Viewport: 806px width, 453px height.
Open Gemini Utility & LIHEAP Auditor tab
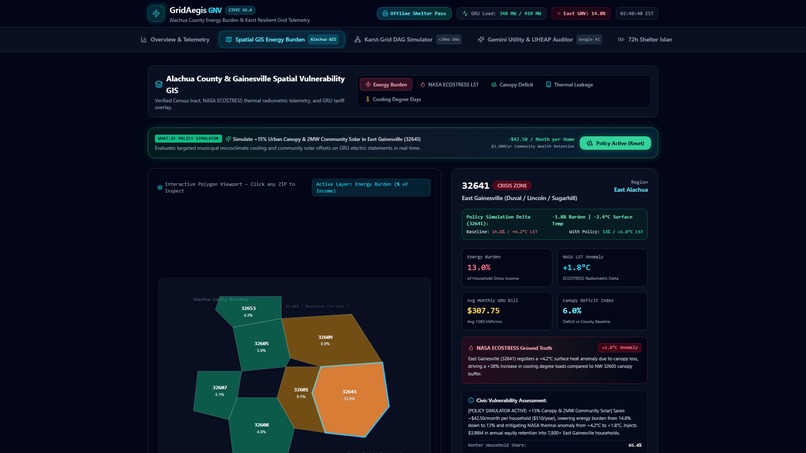tap(539, 40)
